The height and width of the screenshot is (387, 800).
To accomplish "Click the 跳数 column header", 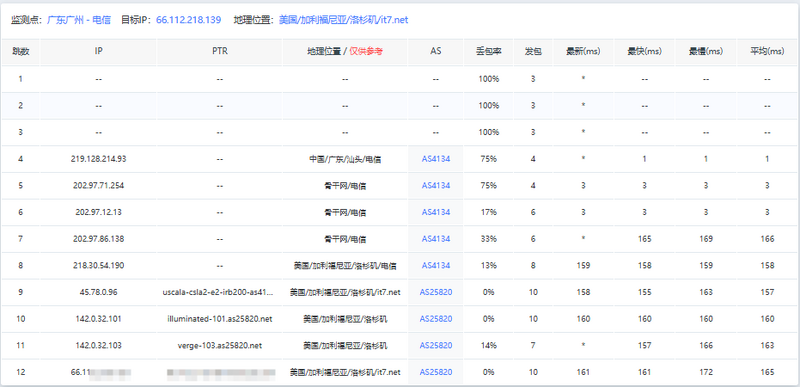I will 20,51.
